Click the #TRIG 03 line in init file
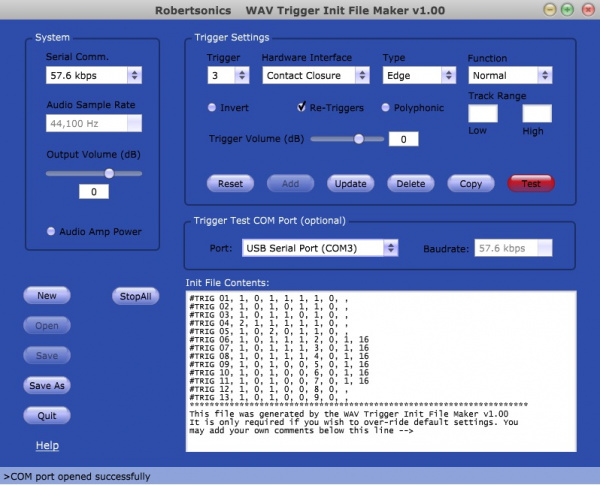The height and width of the screenshot is (485, 600). [x=269, y=315]
